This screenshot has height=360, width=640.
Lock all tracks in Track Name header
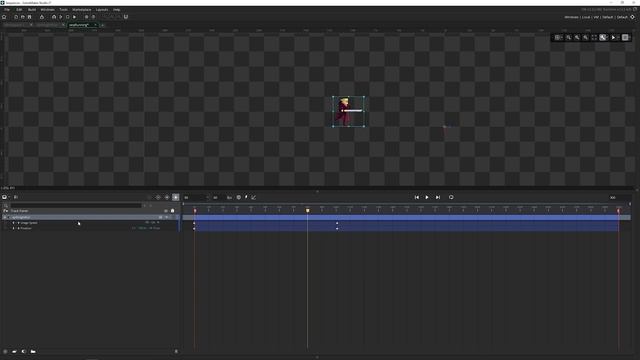coord(173,211)
